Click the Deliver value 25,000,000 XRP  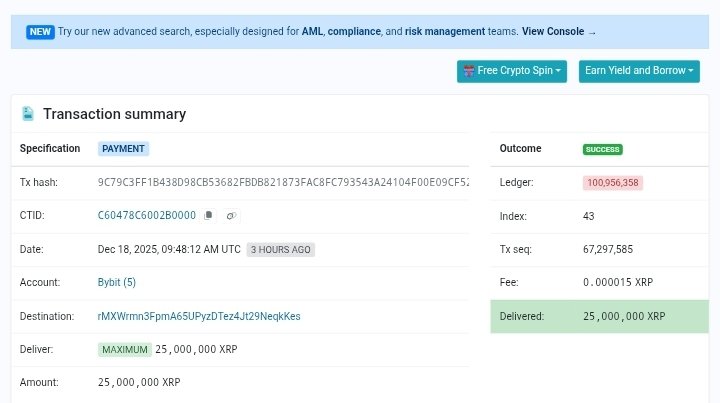click(196, 349)
